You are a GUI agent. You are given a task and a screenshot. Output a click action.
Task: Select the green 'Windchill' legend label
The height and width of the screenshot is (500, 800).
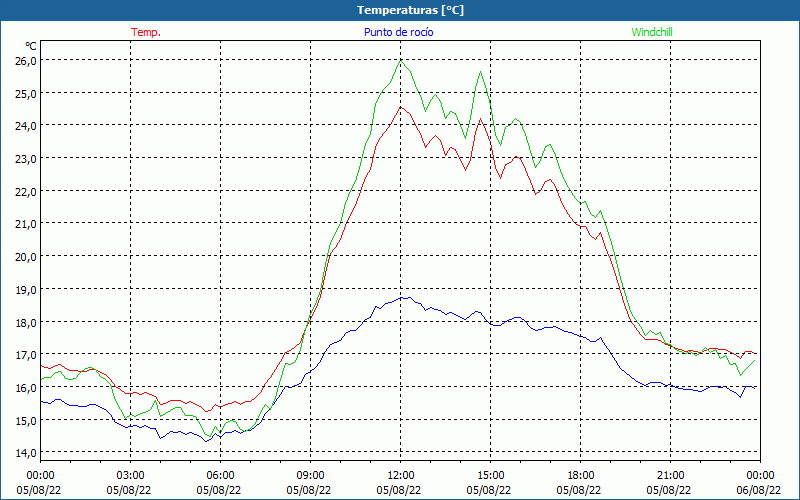pyautogui.click(x=652, y=32)
